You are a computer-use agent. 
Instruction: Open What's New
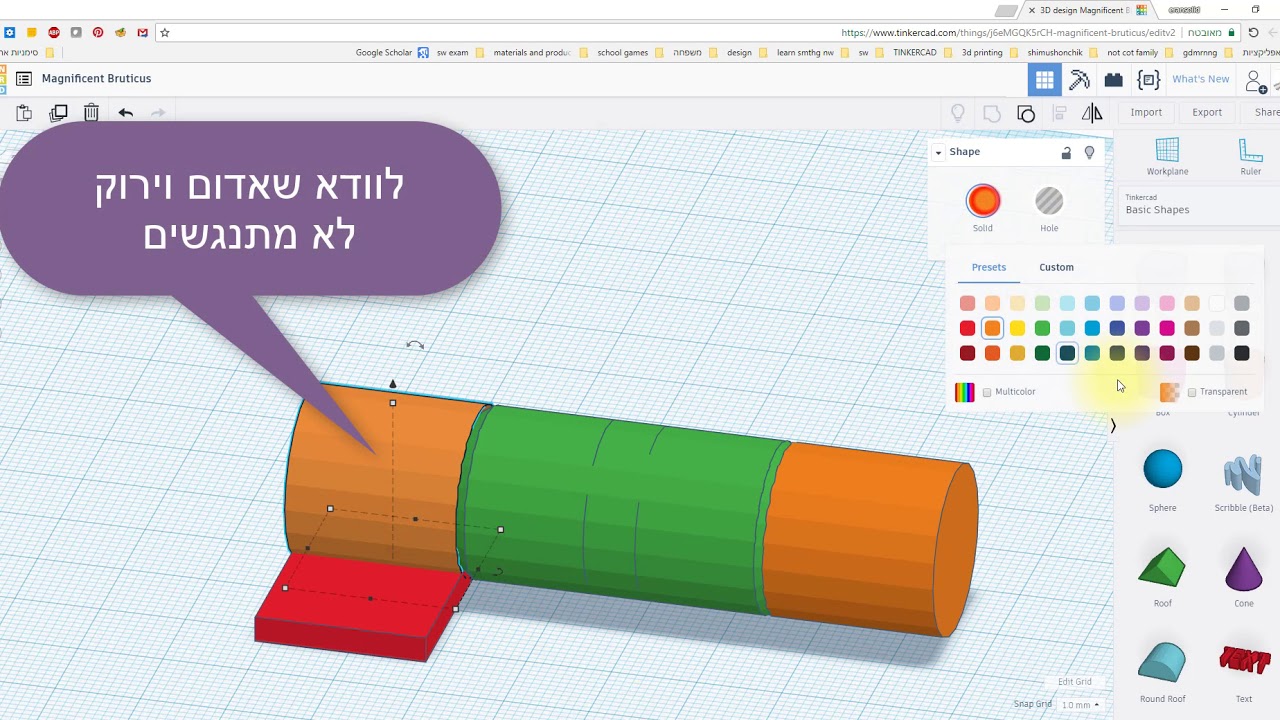pos(1200,79)
